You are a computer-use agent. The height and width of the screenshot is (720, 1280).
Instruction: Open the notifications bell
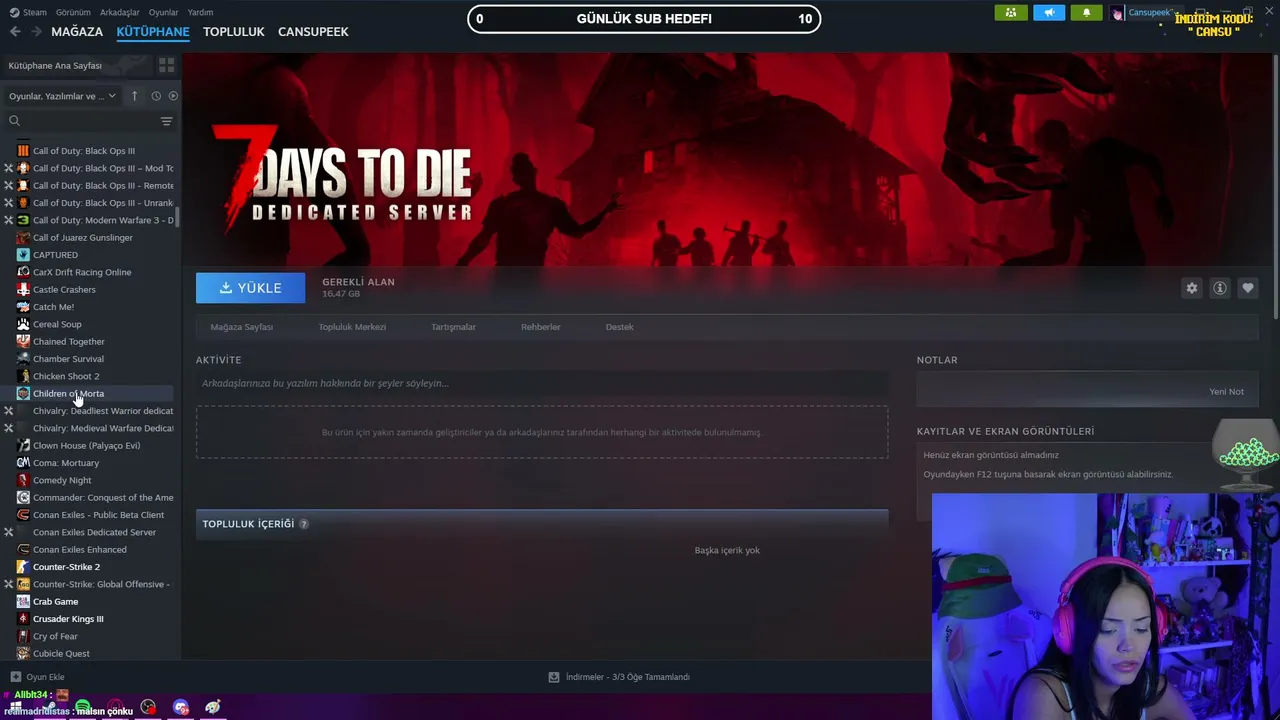[x=1087, y=13]
